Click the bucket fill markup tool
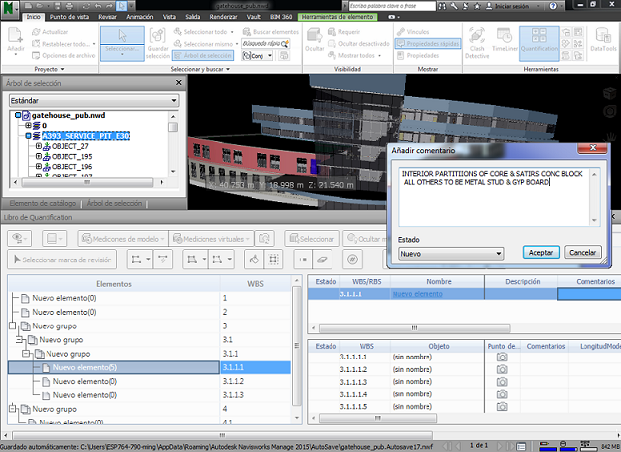Image resolution: width=621 pixels, height=452 pixels. pyautogui.click(x=254, y=259)
